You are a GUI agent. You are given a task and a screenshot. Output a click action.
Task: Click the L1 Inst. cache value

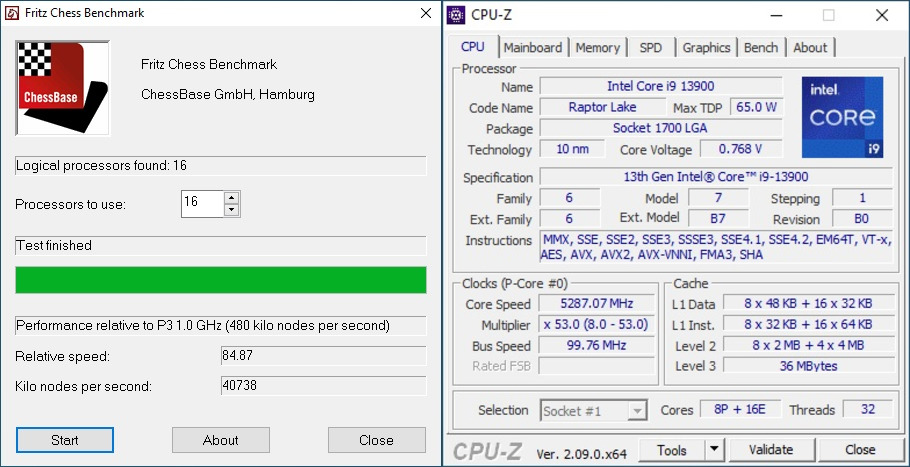point(808,324)
